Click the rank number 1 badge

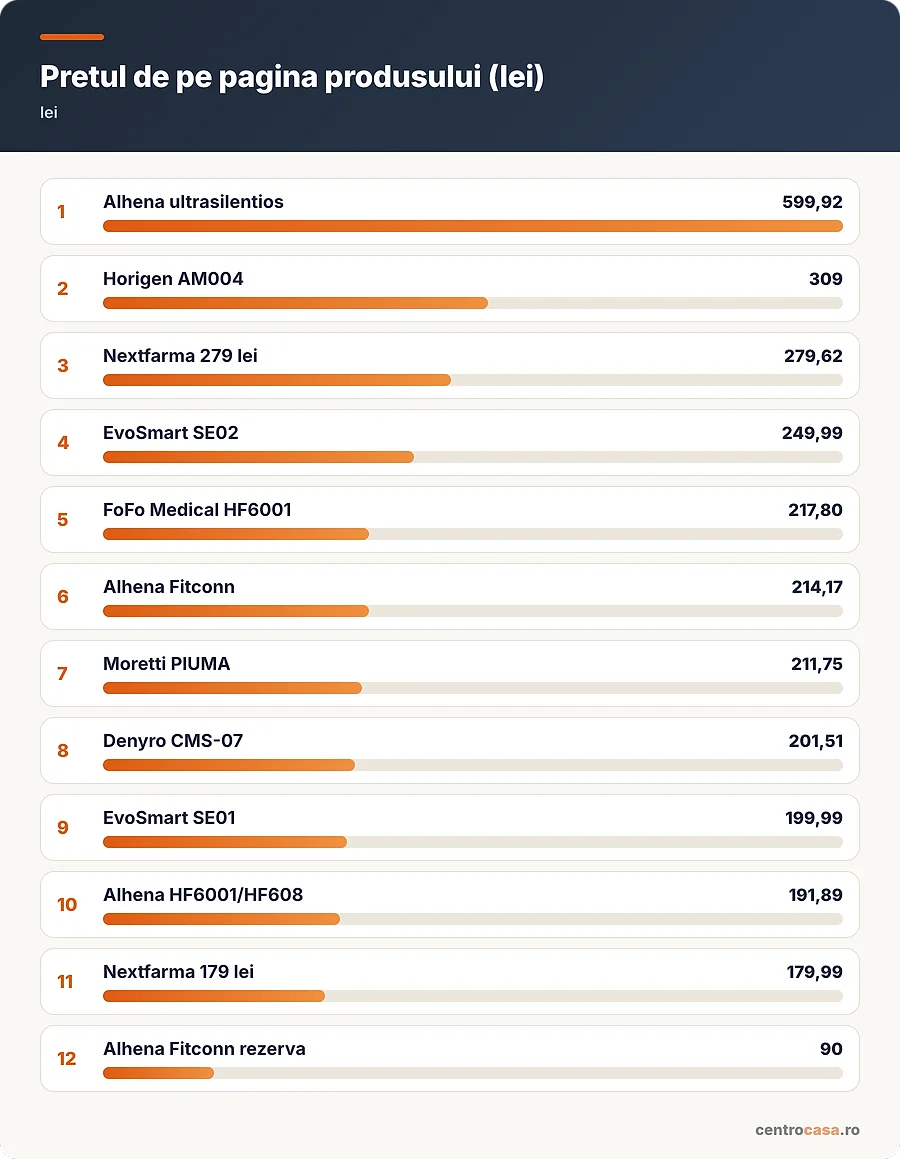click(61, 212)
